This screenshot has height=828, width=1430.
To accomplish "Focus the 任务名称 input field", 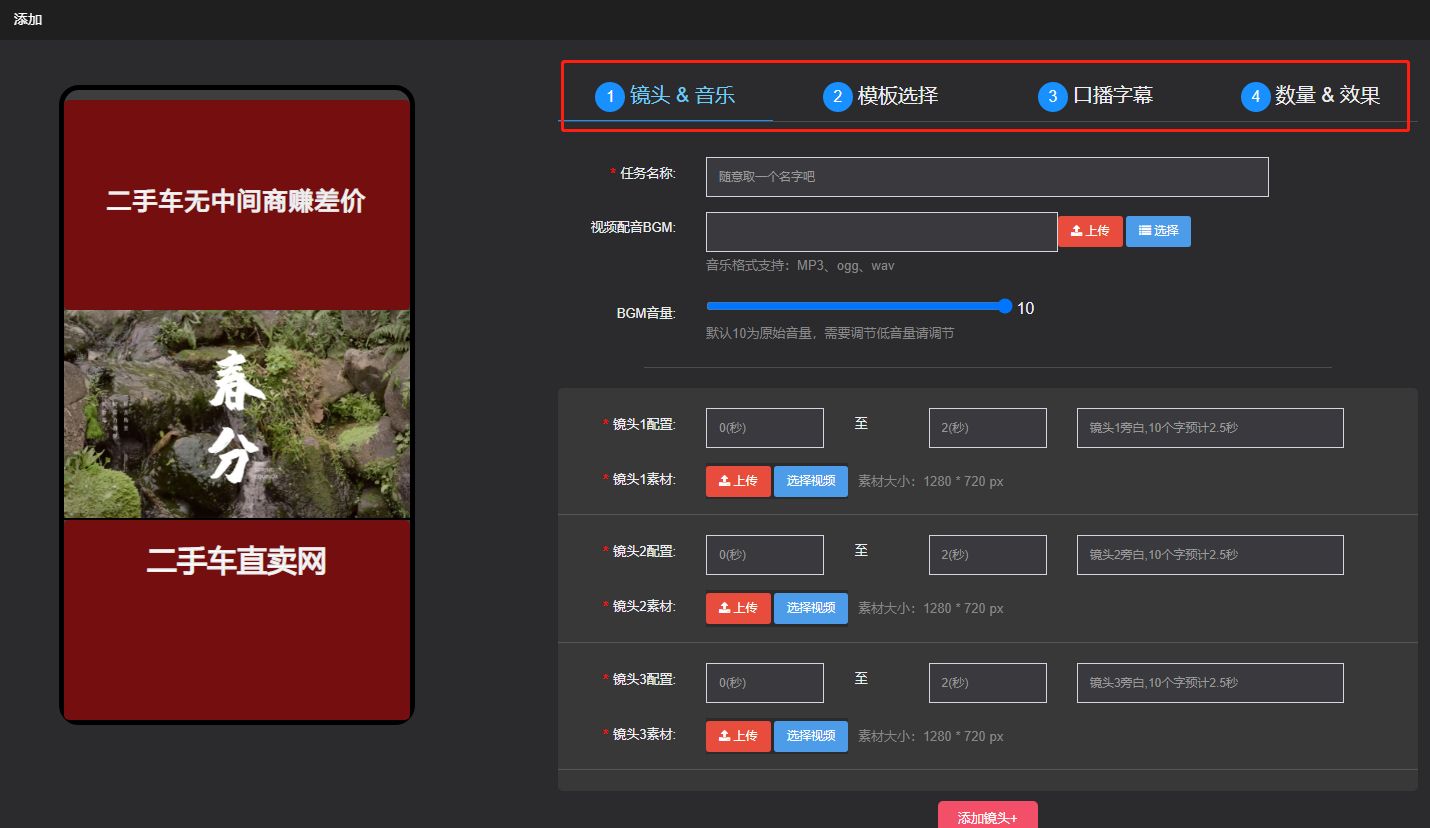I will click(986, 177).
